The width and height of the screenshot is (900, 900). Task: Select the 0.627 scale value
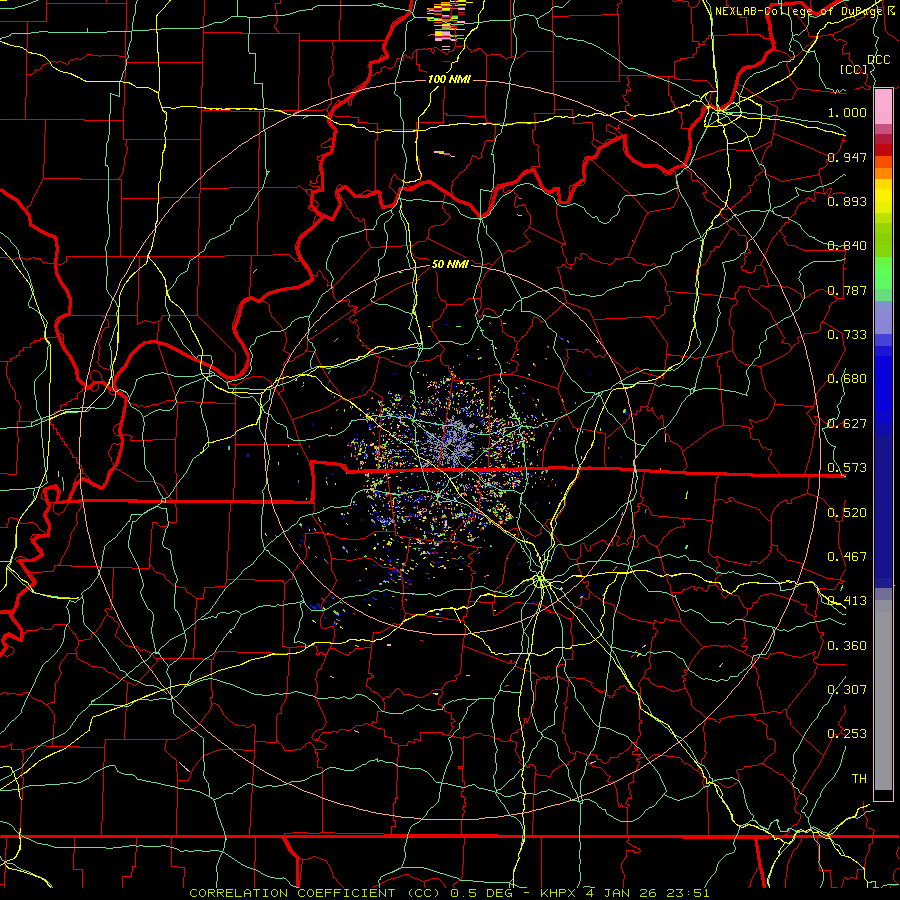[x=847, y=424]
